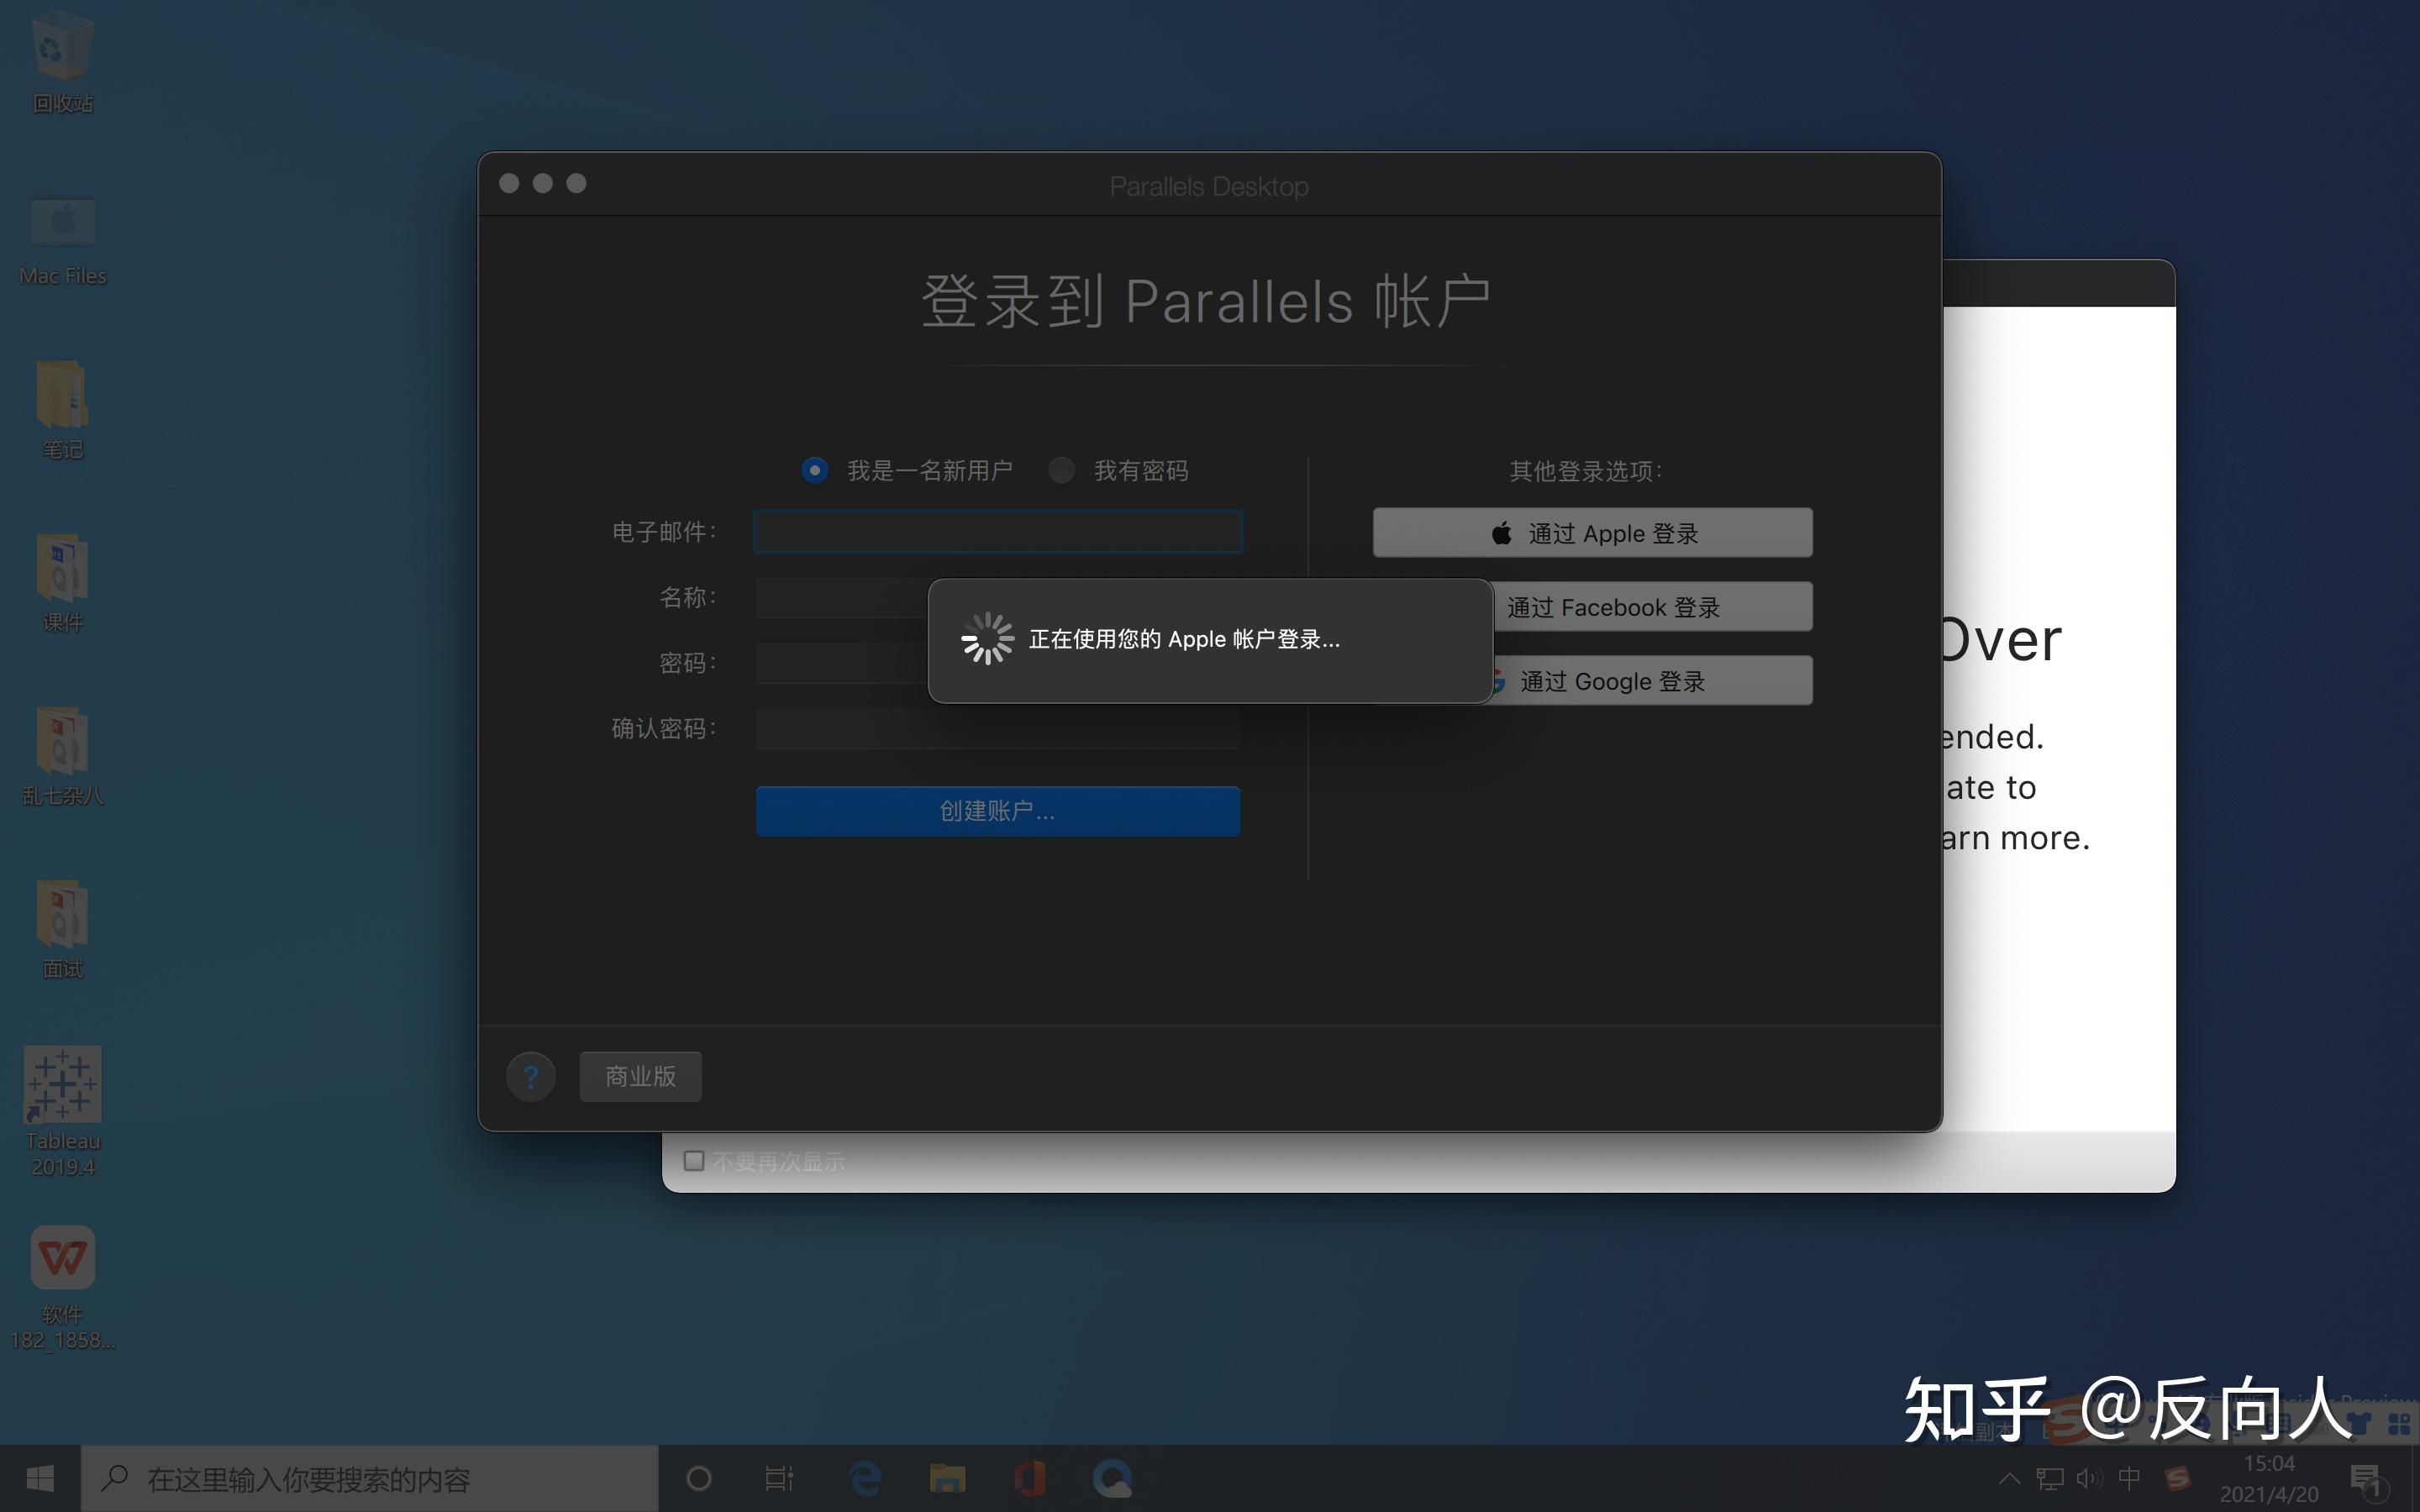Close the Parallels Desktop sign-in window
Screen dimensions: 2420x1512
click(509, 183)
